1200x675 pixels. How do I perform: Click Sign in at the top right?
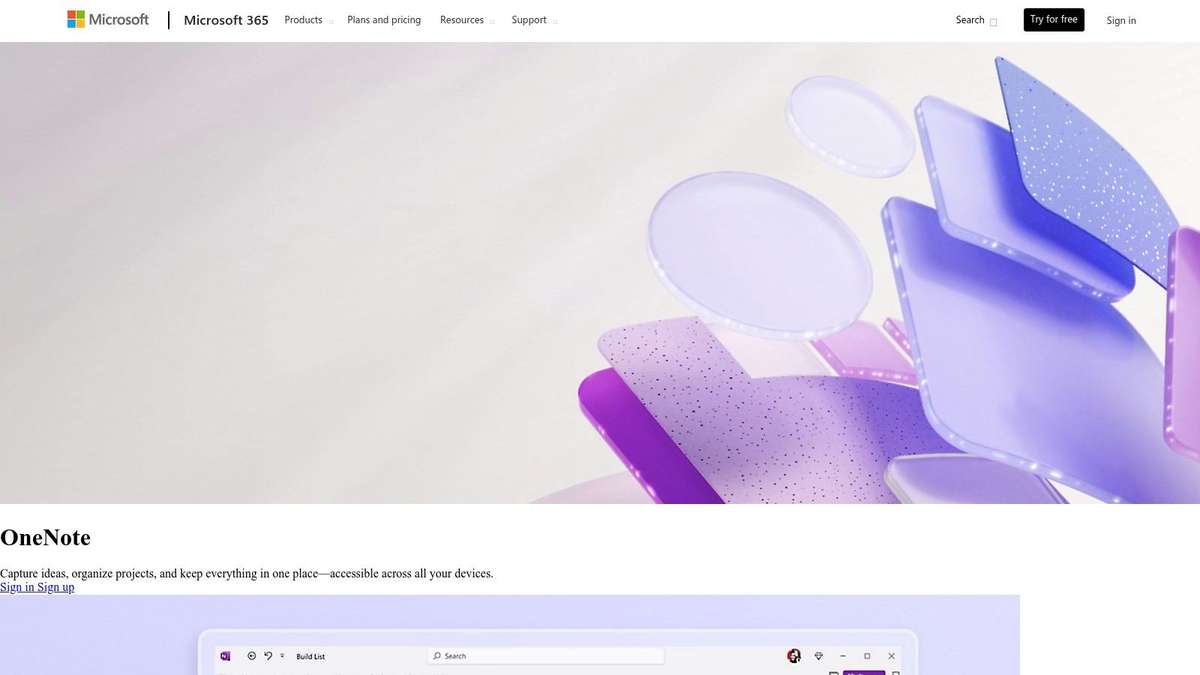(1121, 19)
